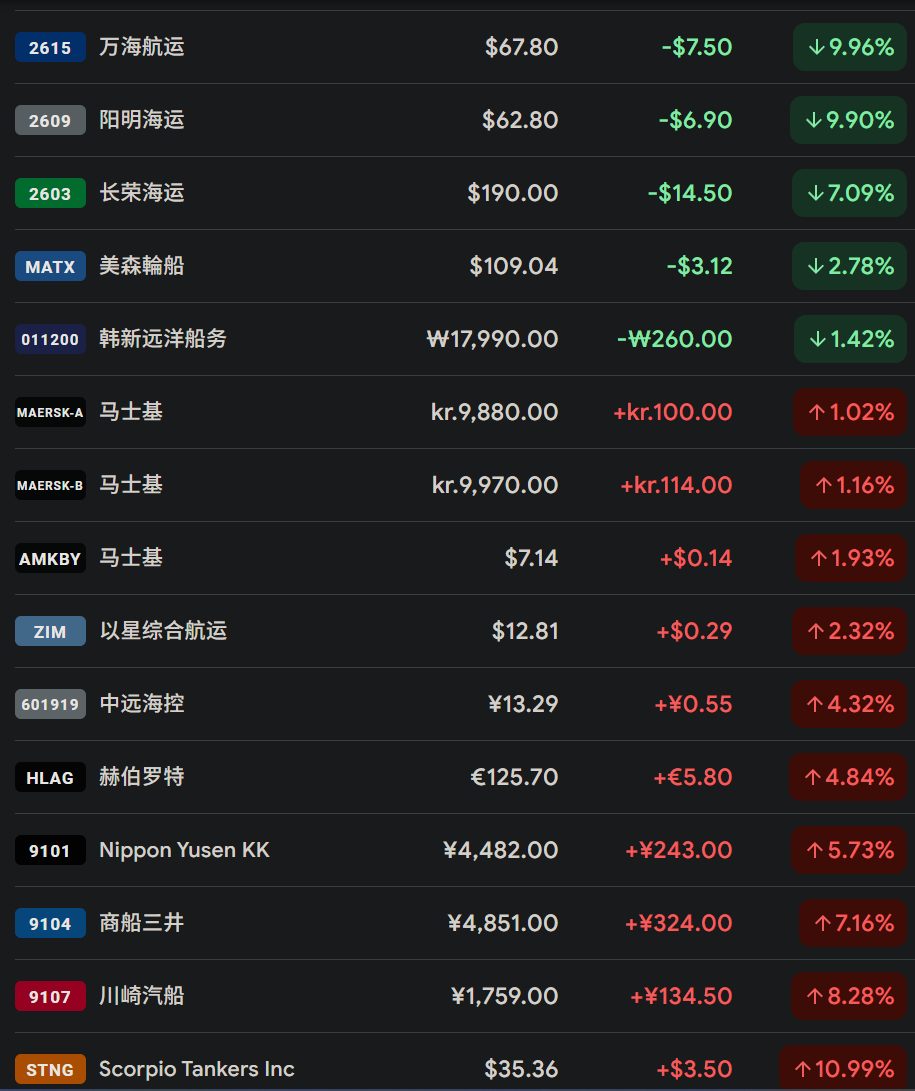Click the MAERSK-B ticker badge
This screenshot has height=1091, width=915.
50,486
